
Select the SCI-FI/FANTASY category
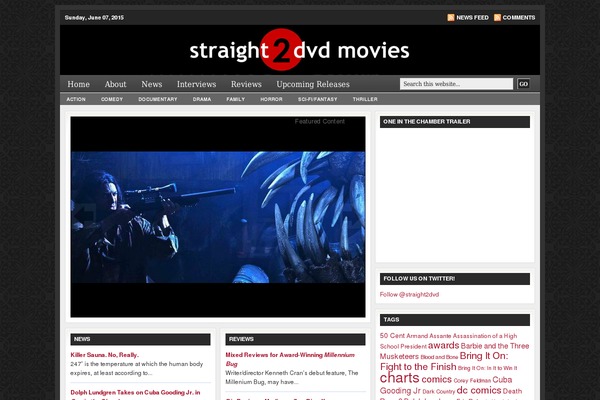[318, 99]
